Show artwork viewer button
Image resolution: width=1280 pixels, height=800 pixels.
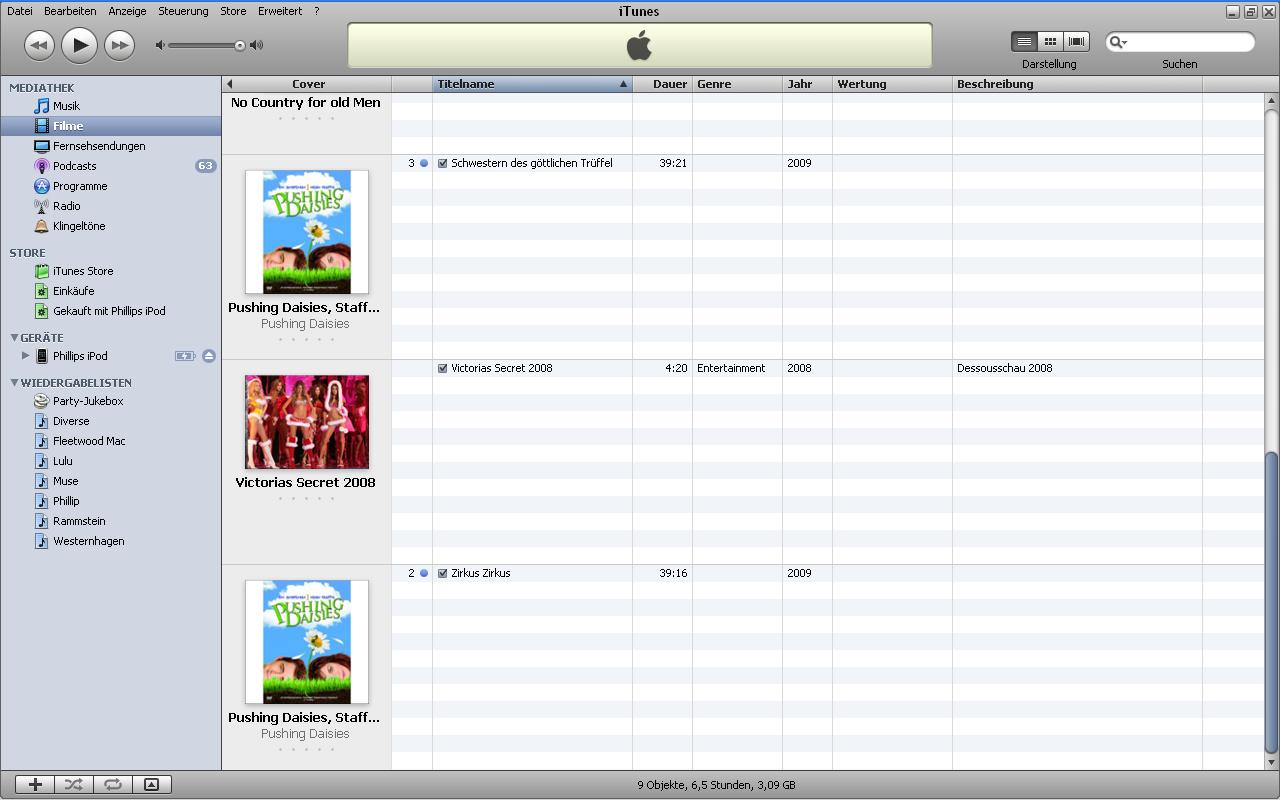151,785
